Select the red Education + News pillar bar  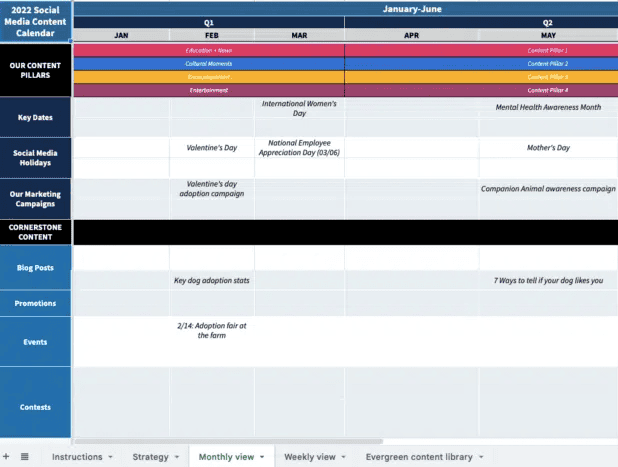(208, 50)
